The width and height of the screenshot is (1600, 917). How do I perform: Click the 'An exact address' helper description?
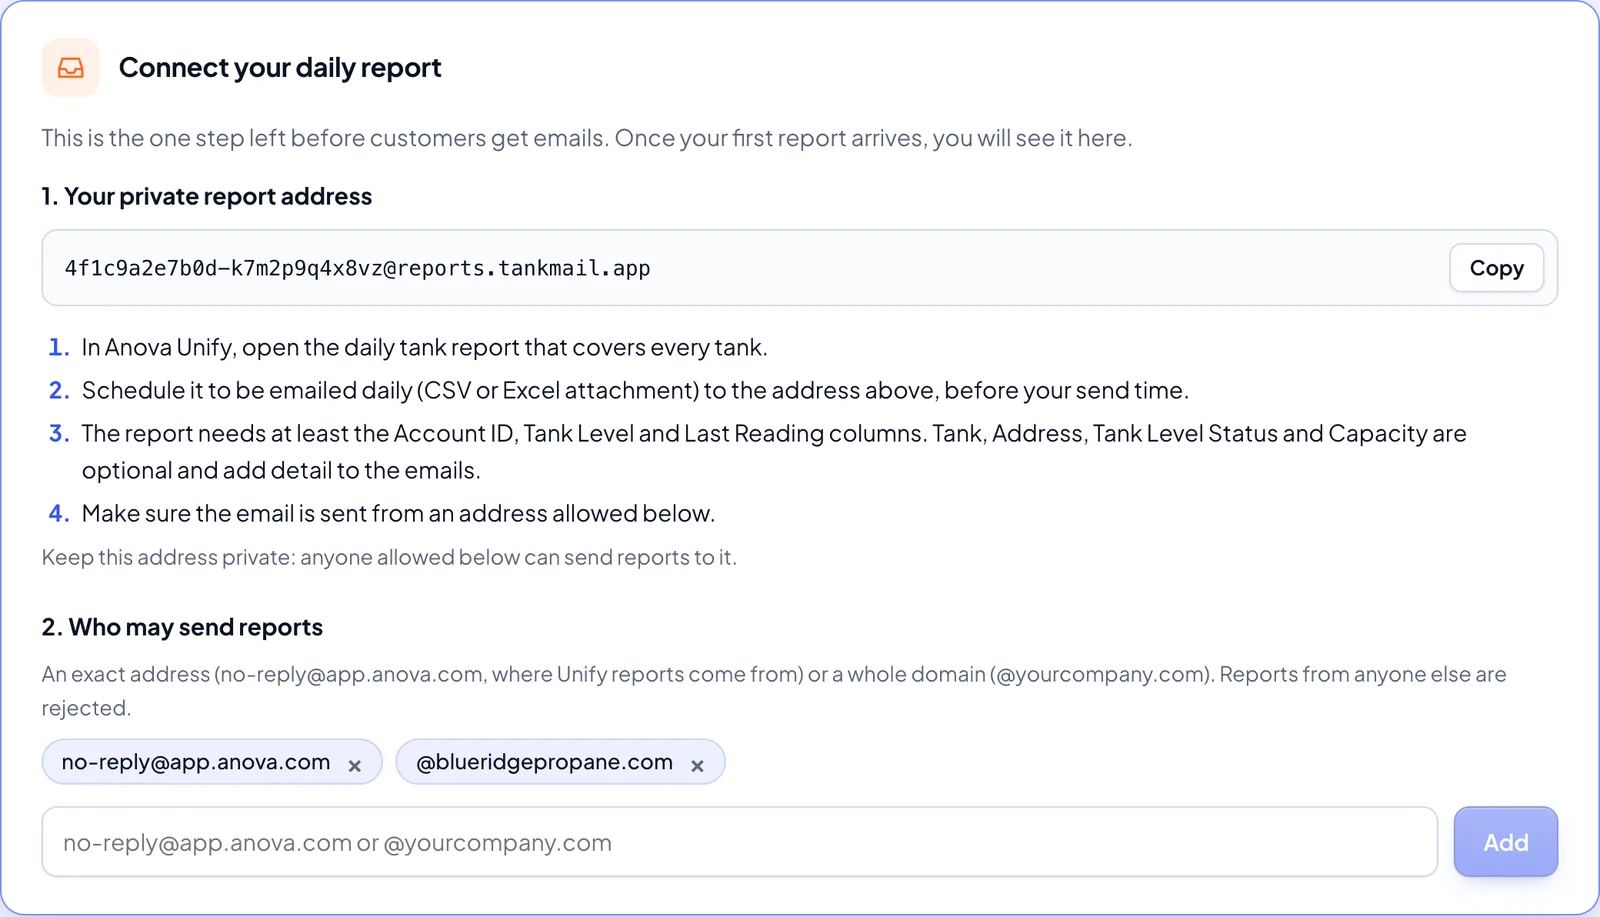coord(774,691)
